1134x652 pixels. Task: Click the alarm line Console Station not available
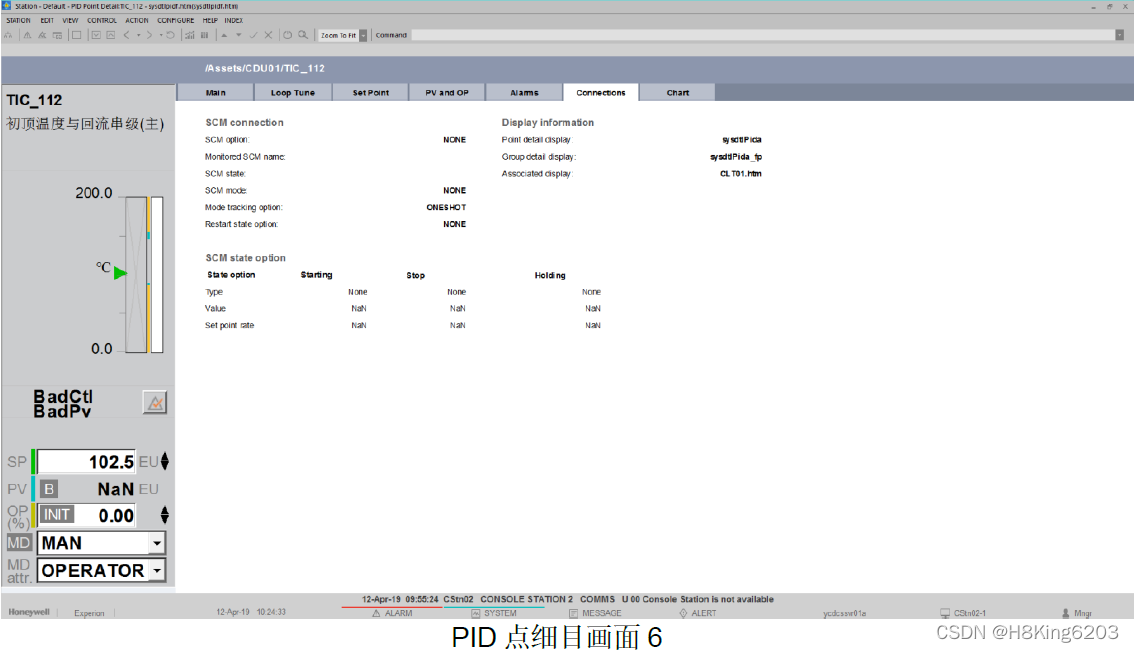click(x=568, y=599)
